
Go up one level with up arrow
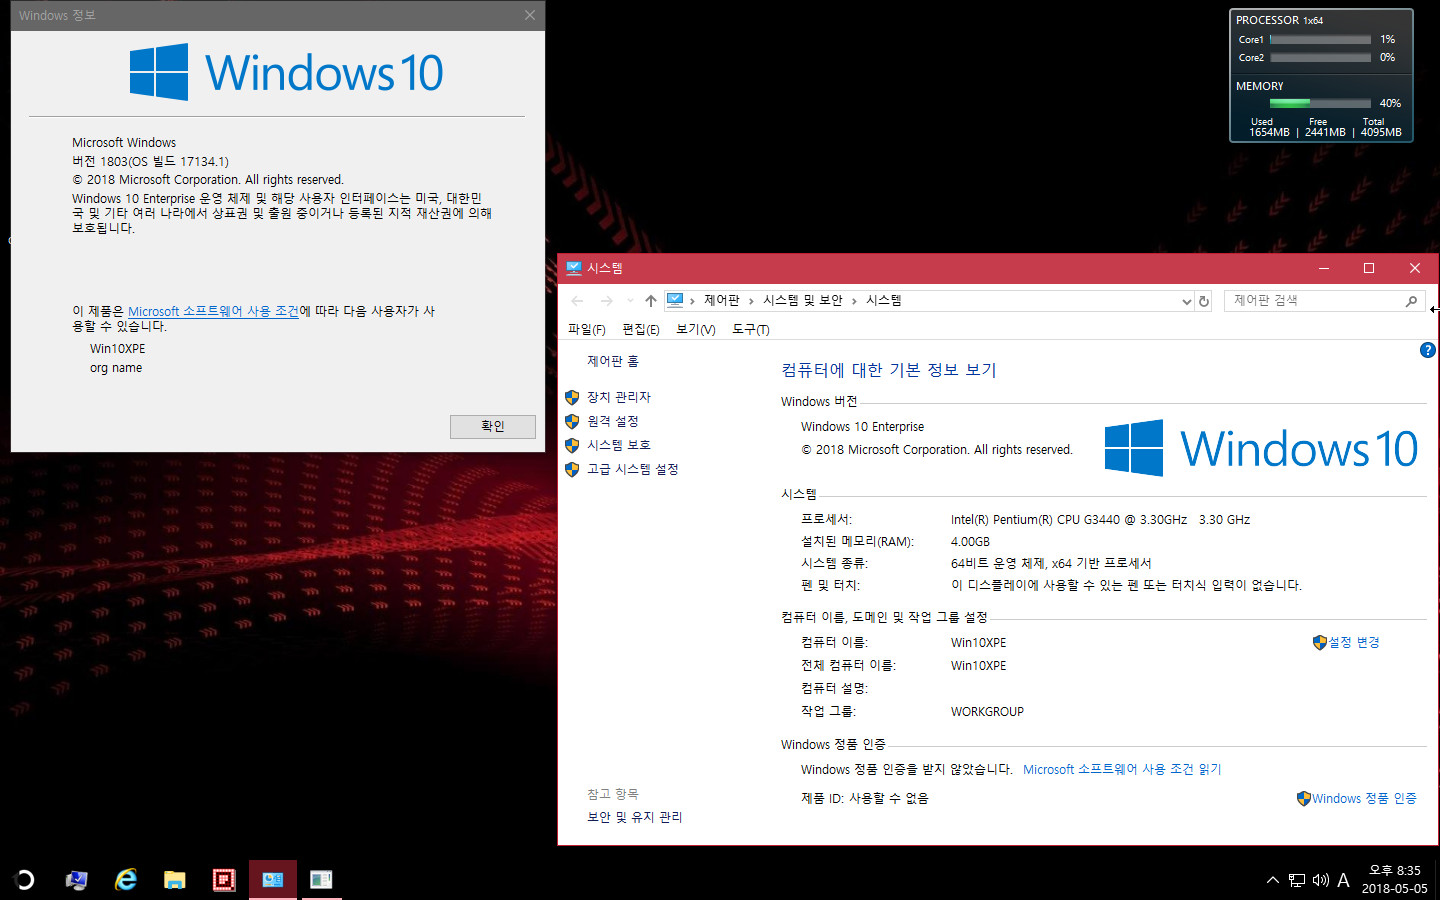[x=651, y=300]
